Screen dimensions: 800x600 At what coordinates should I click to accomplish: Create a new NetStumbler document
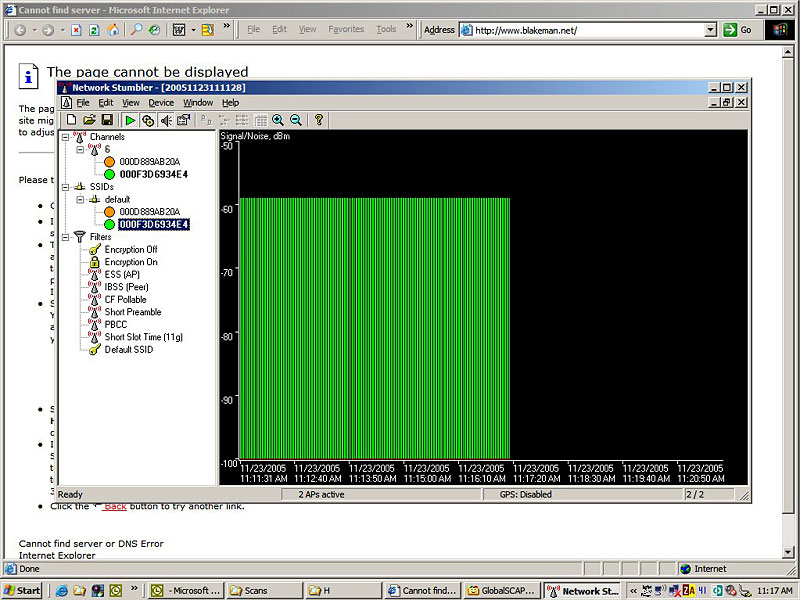pyautogui.click(x=71, y=120)
